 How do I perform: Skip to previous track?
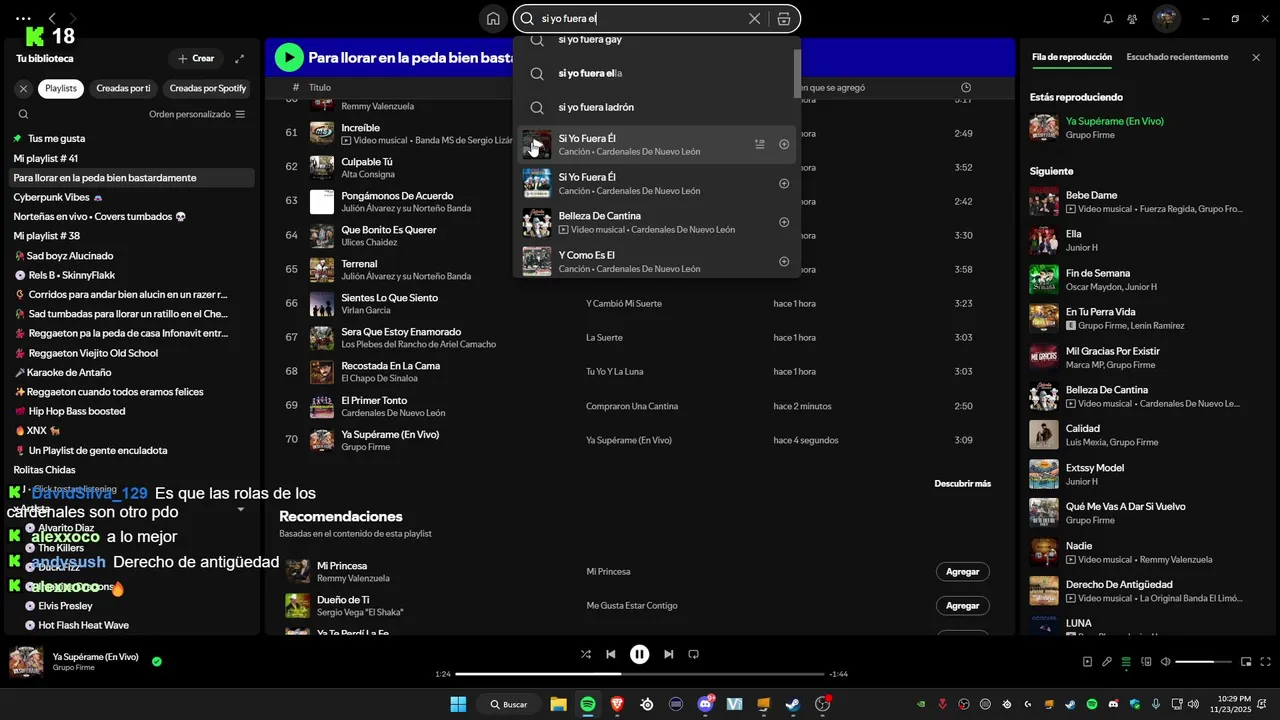[x=611, y=654]
